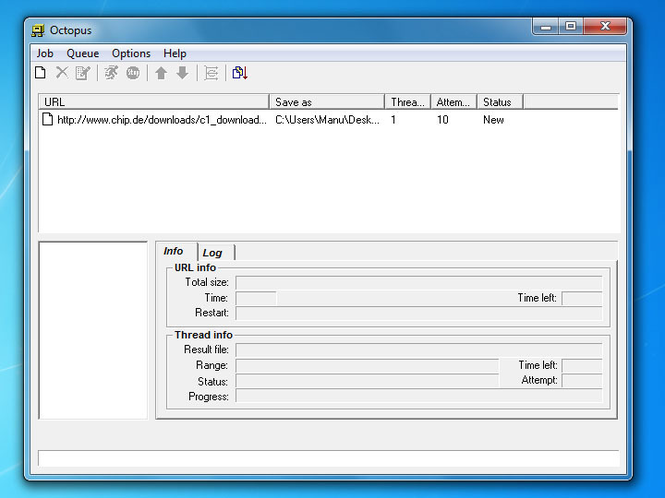Click the Attempt field

[582, 380]
